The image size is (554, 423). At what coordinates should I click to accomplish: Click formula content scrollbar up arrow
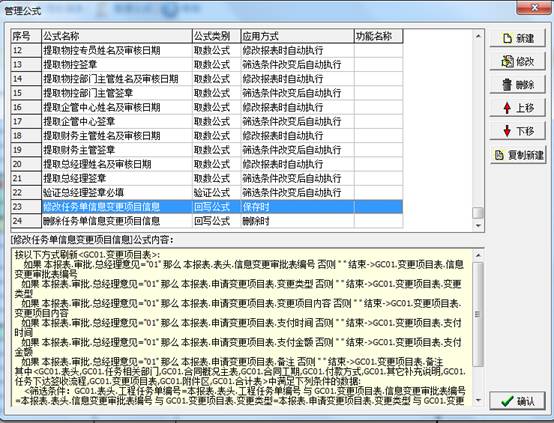point(478,255)
